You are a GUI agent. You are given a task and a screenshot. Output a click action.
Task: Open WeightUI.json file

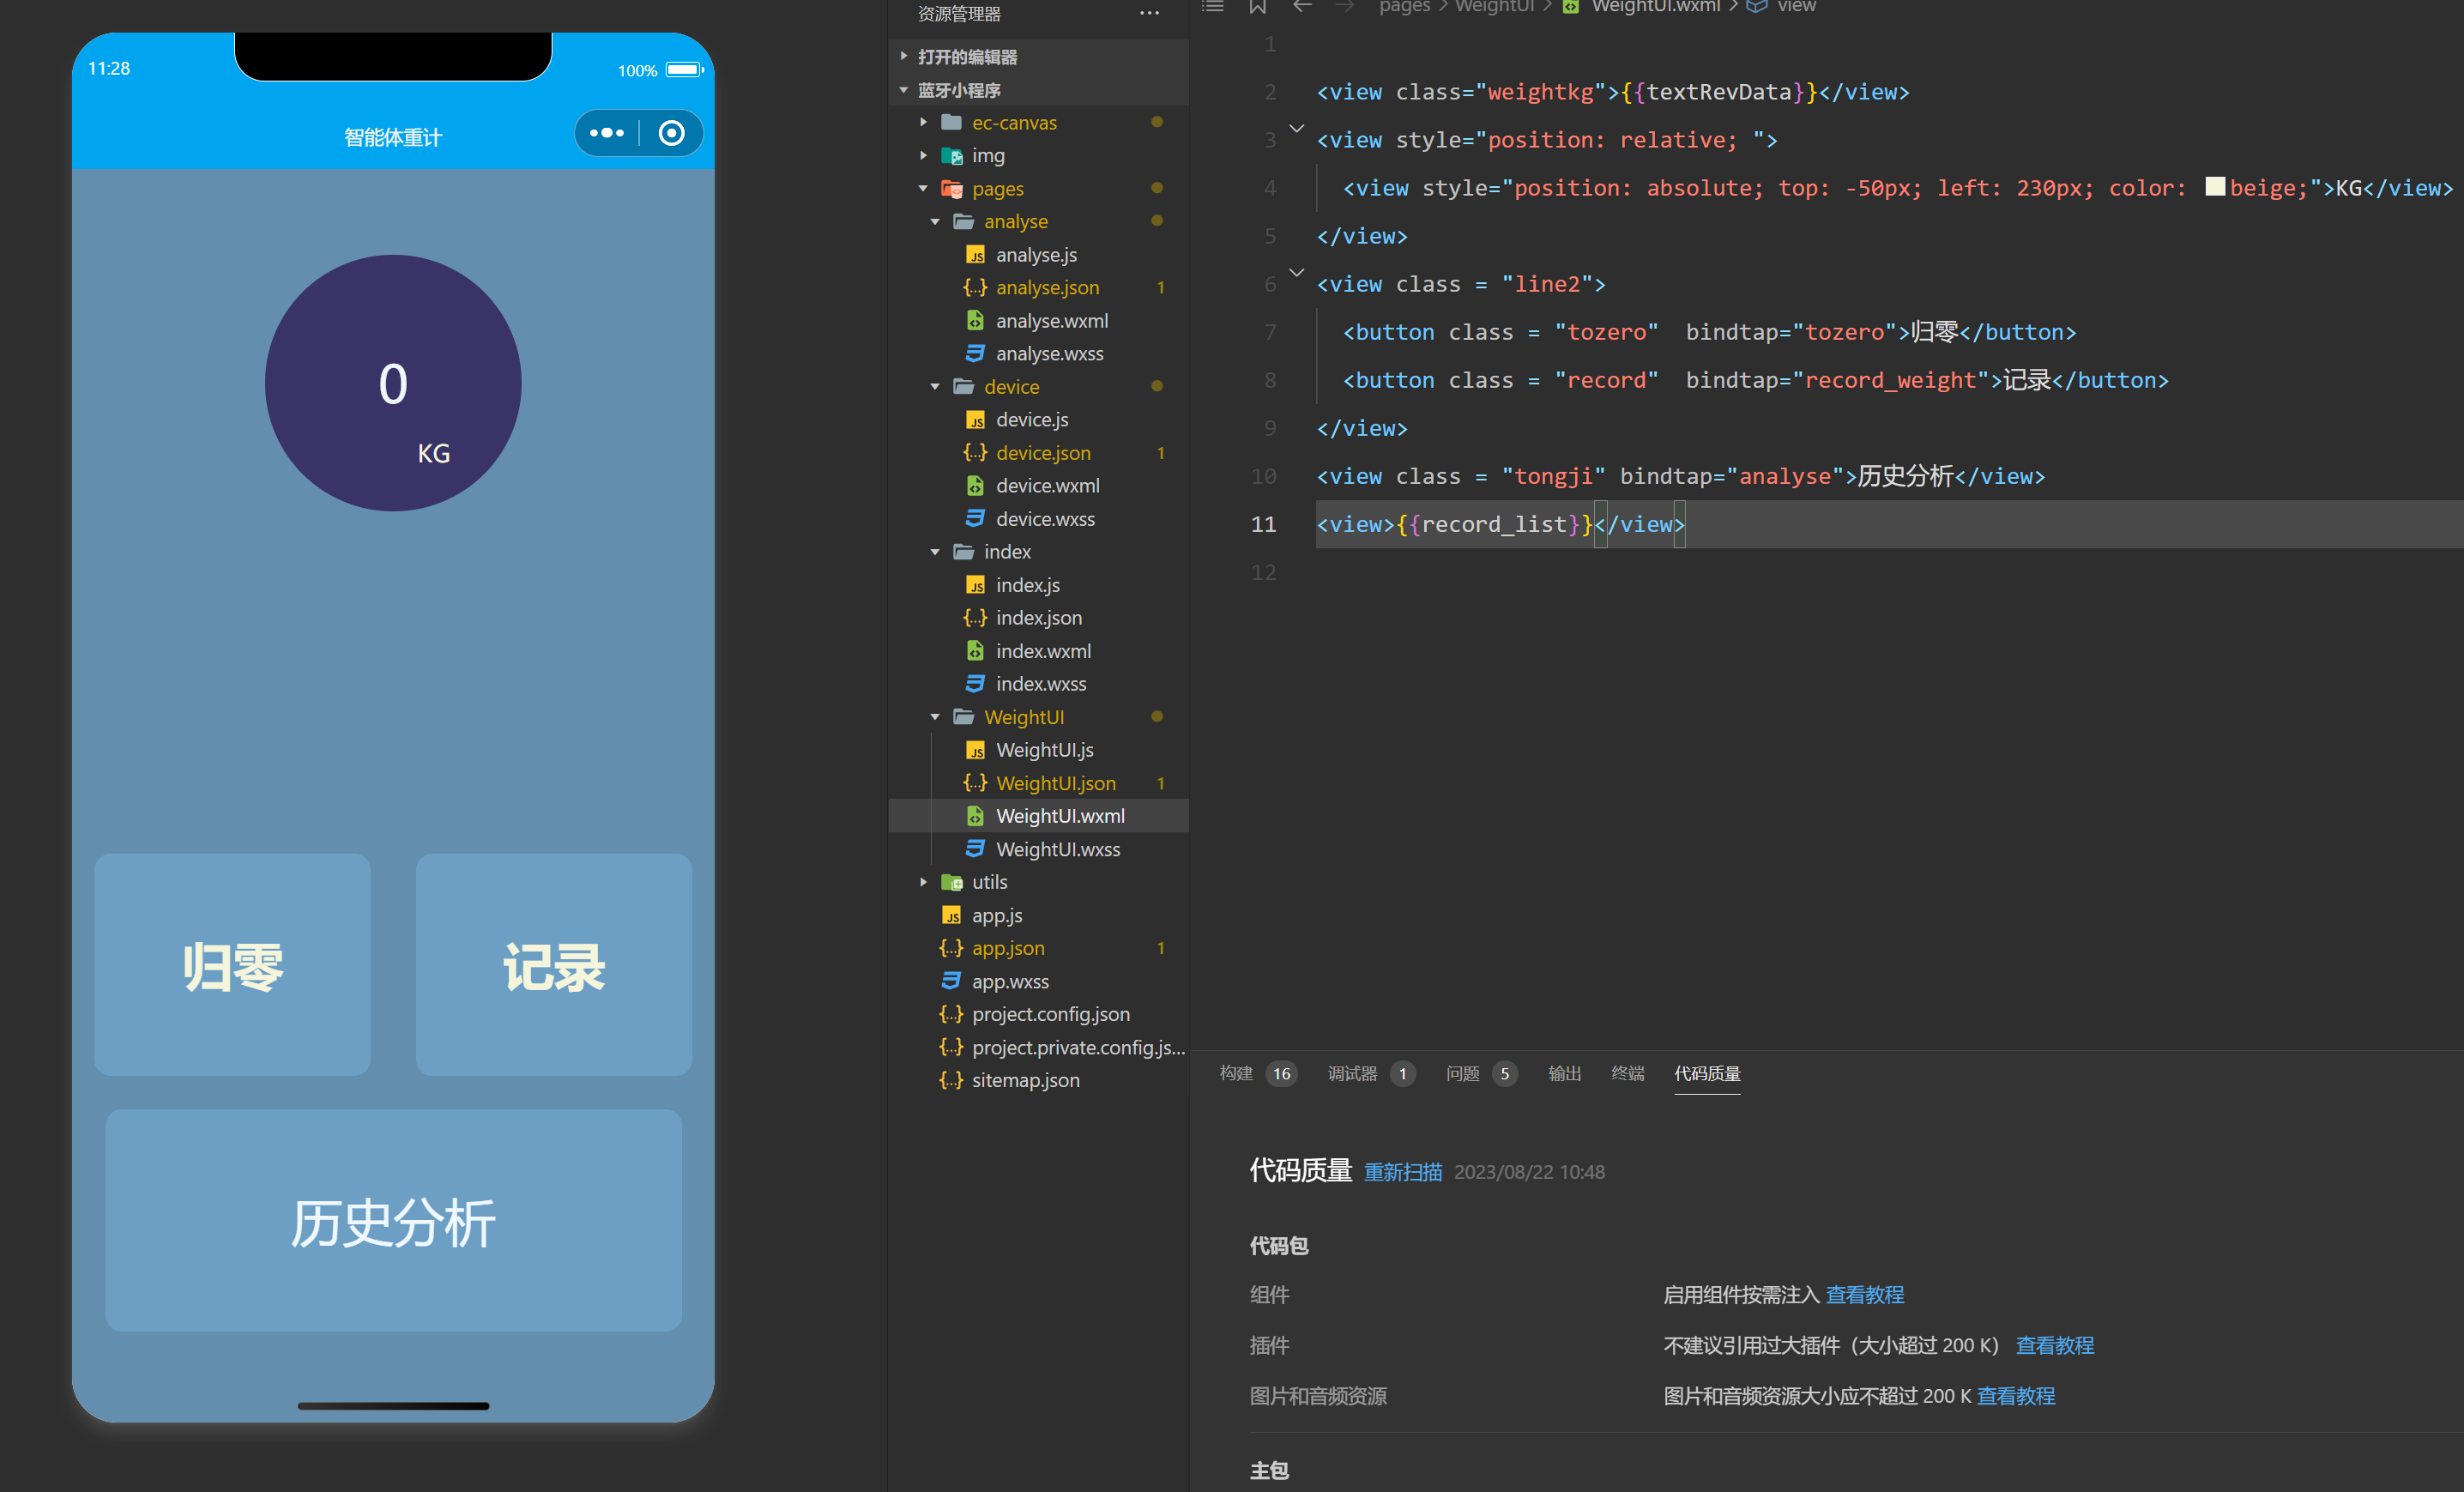click(x=1055, y=782)
